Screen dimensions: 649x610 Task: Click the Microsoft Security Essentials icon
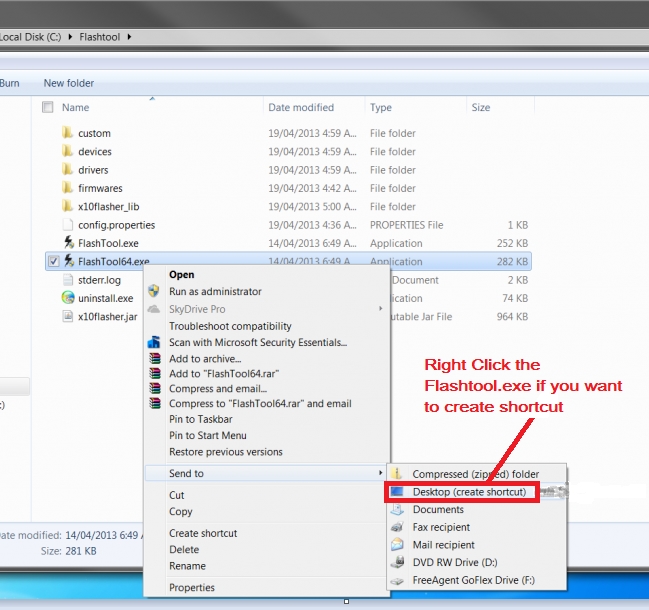154,342
